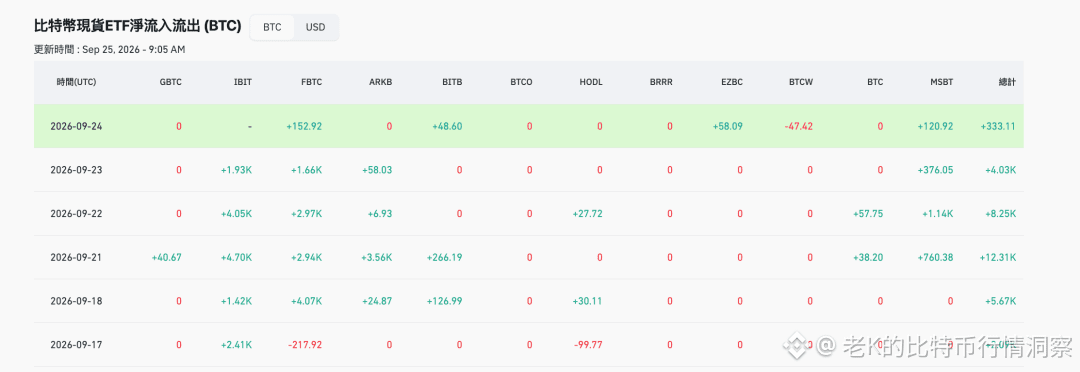Click the HODL column header
This screenshot has height=372, width=1080.
tap(591, 82)
